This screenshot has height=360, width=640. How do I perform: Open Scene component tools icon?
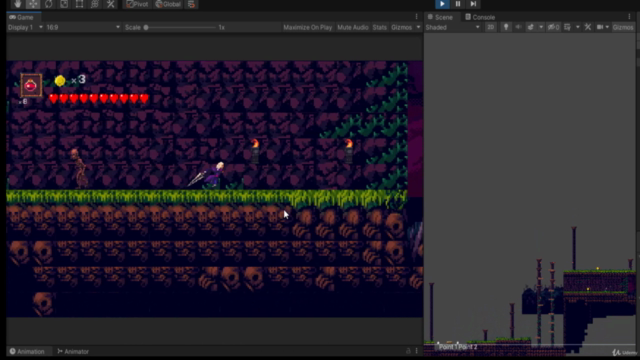[x=588, y=27]
